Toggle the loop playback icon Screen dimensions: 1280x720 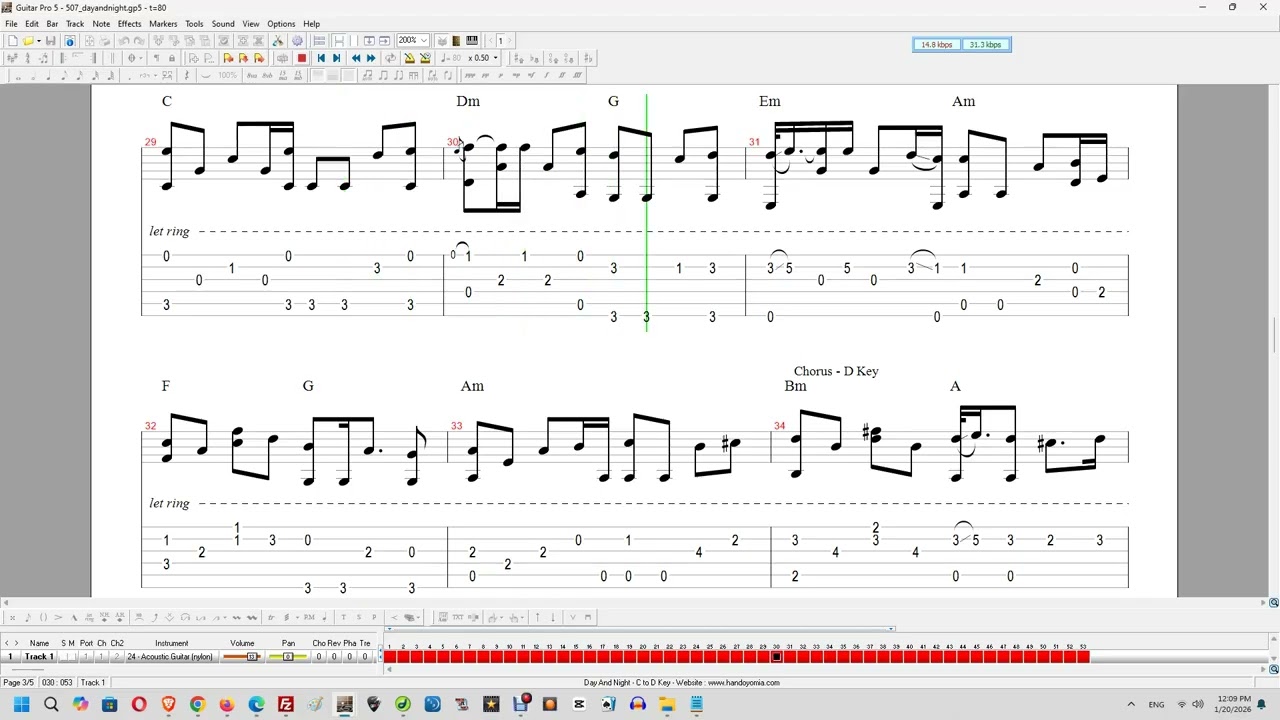[391, 58]
